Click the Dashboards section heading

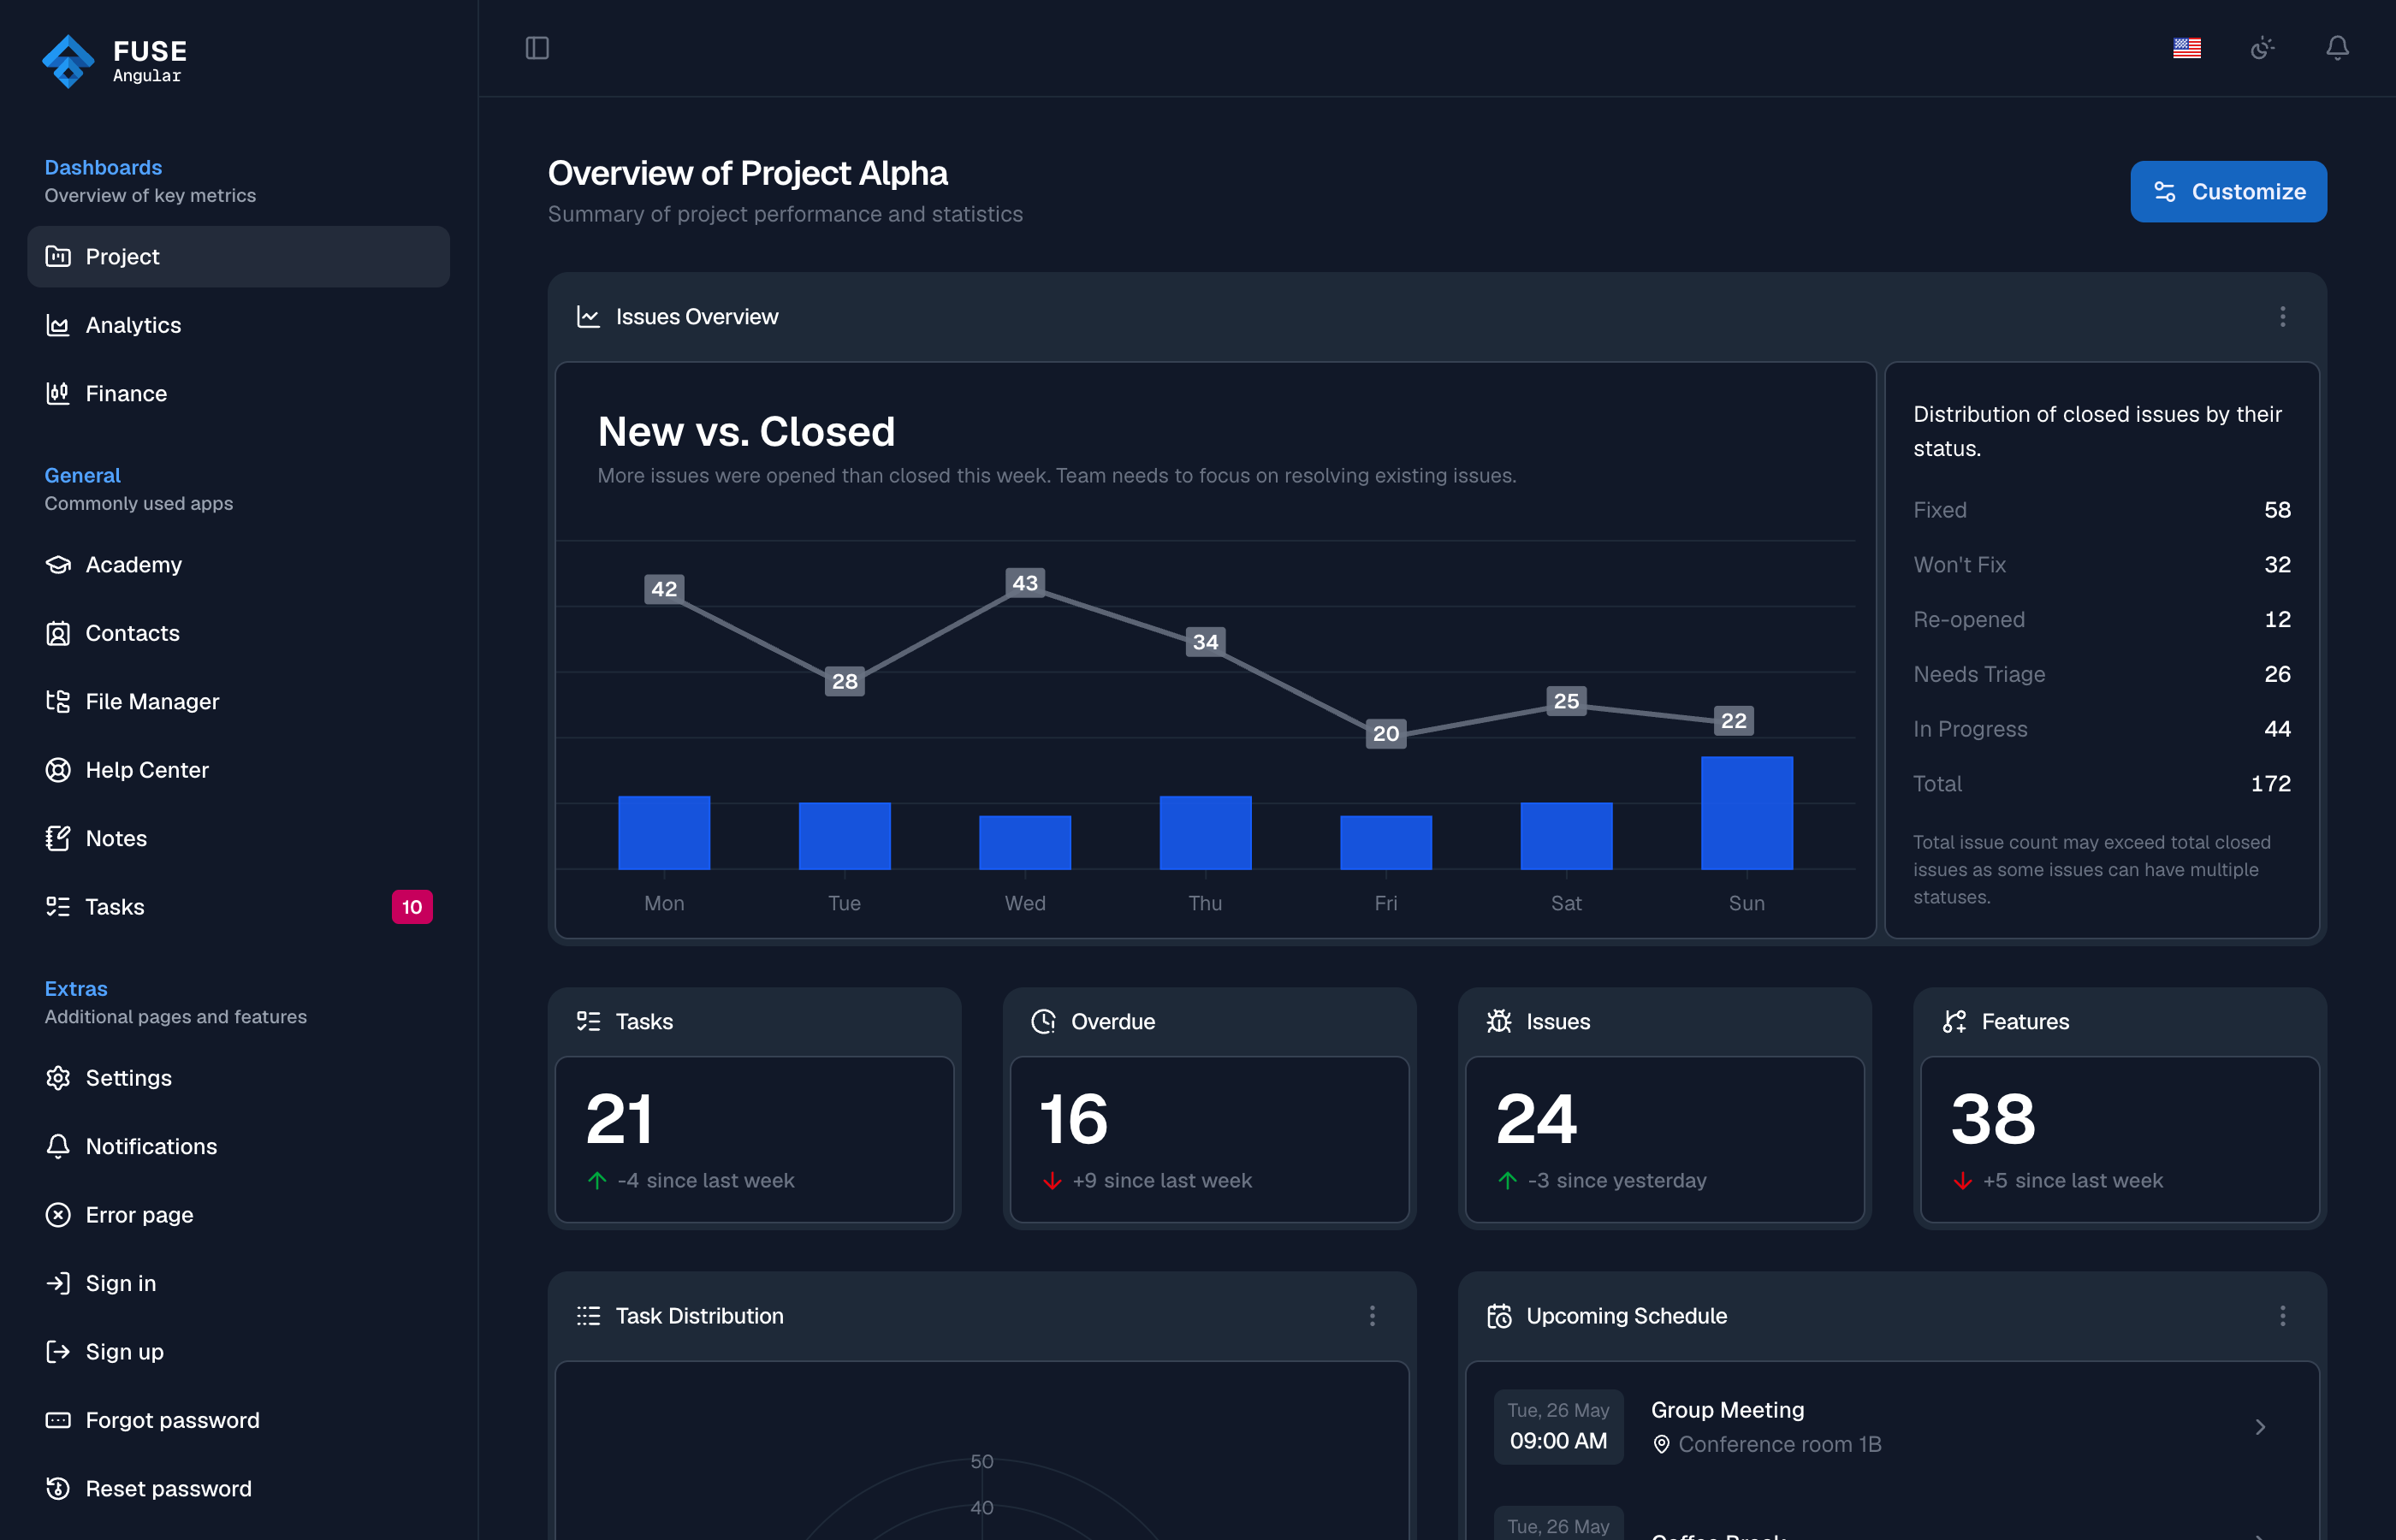[103, 167]
